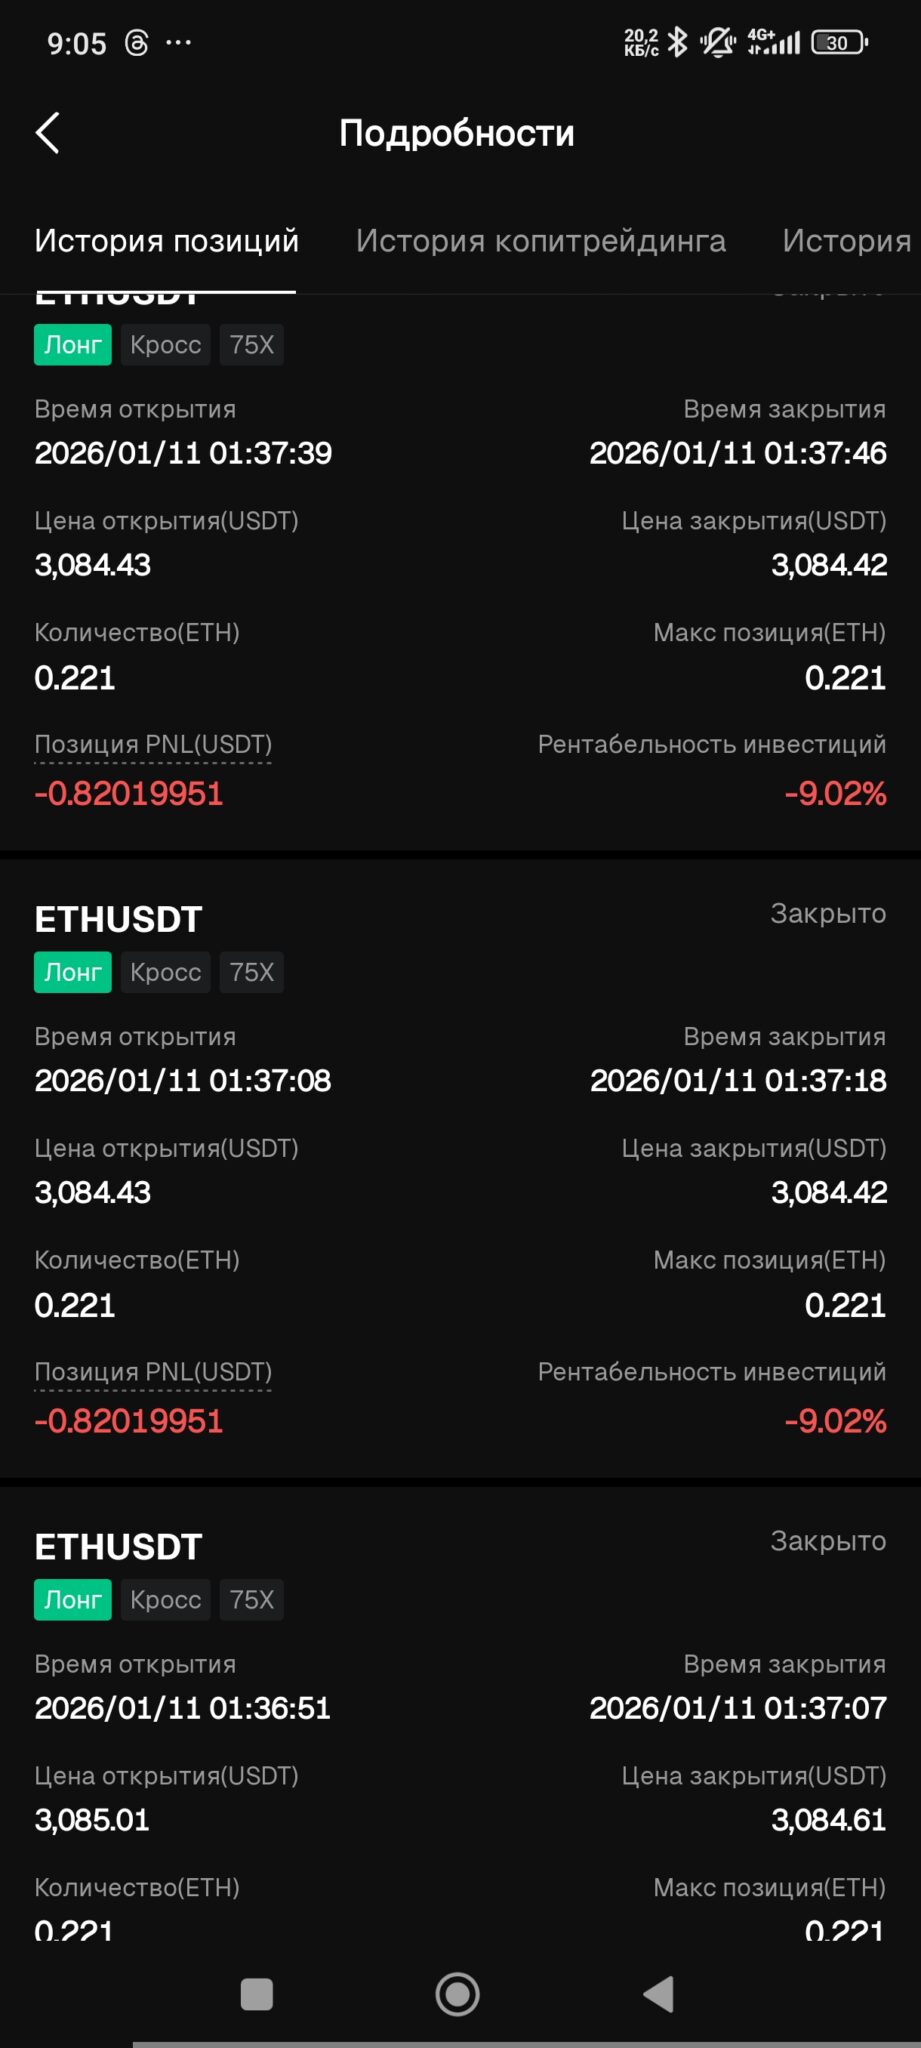
Task: Tap 75X leverage tag on top card
Action: pyautogui.click(x=251, y=345)
